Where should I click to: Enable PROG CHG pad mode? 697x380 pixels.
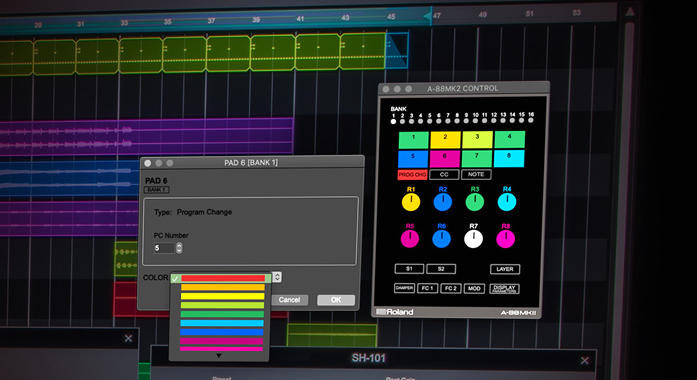click(412, 175)
